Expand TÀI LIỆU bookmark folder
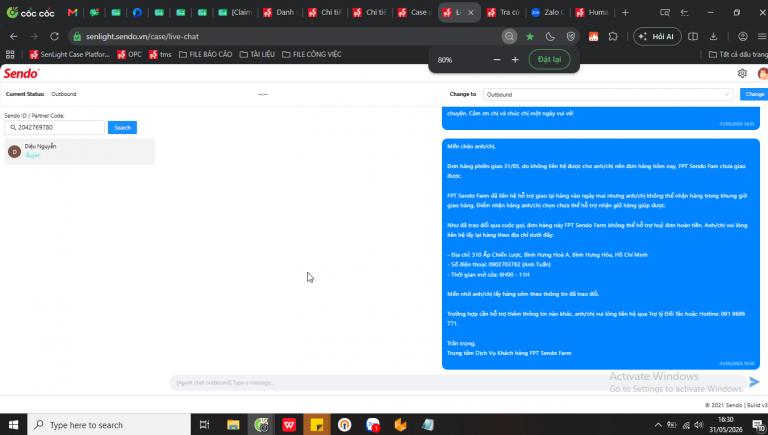Image resolution: width=768 pixels, height=435 pixels. (x=257, y=54)
